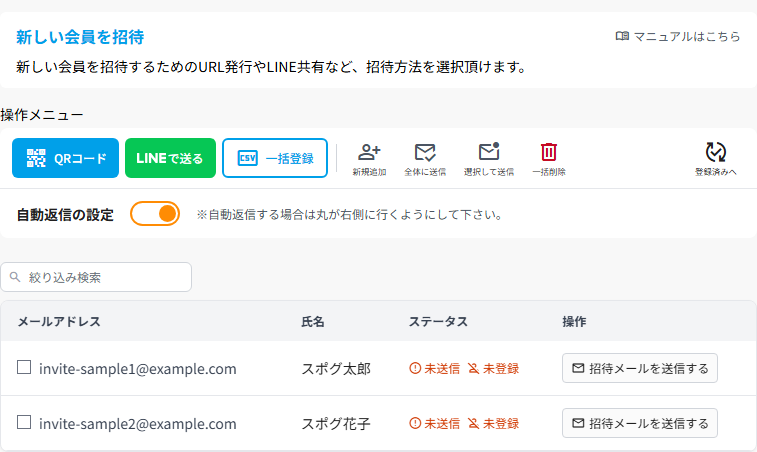Check the box for invite-sample1@example.com
Image resolution: width=757 pixels, height=452 pixels.
pyautogui.click(x=24, y=367)
